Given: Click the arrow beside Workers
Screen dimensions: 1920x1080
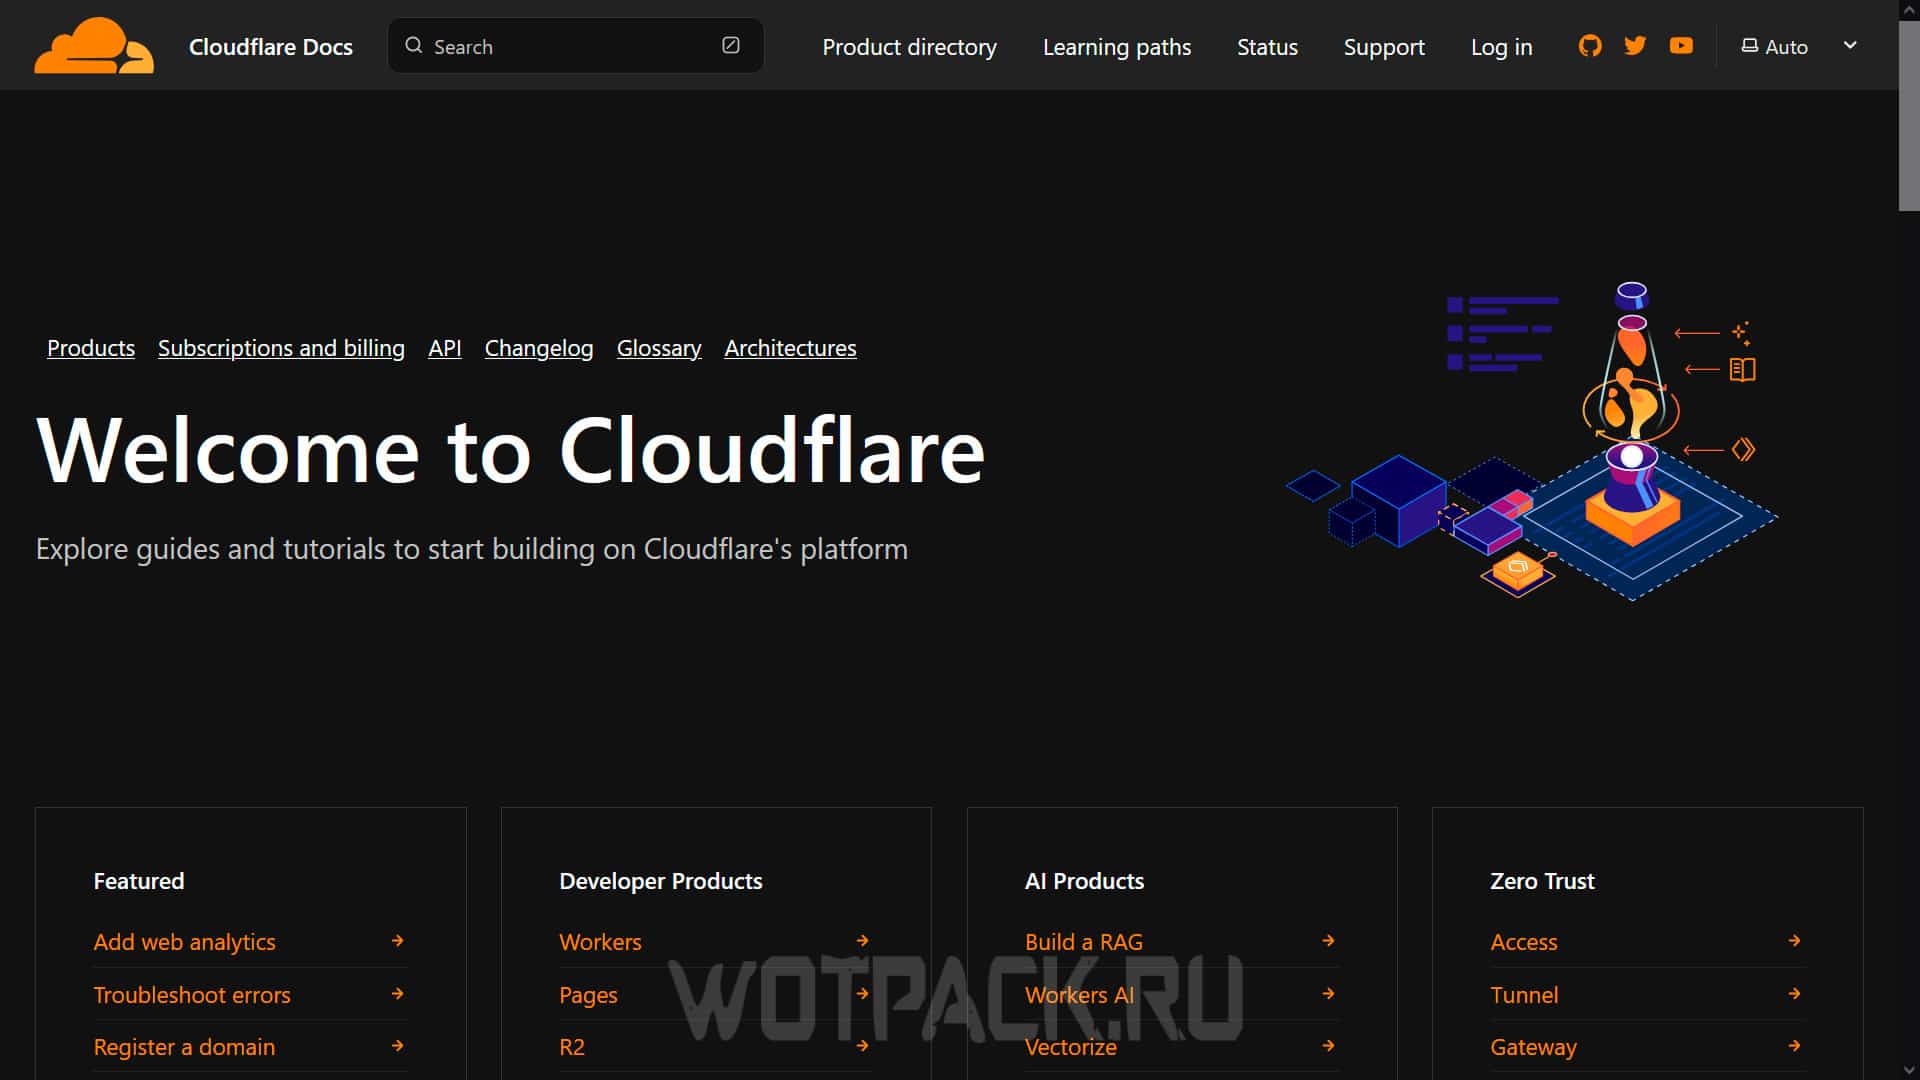Looking at the screenshot, I should click(x=863, y=941).
